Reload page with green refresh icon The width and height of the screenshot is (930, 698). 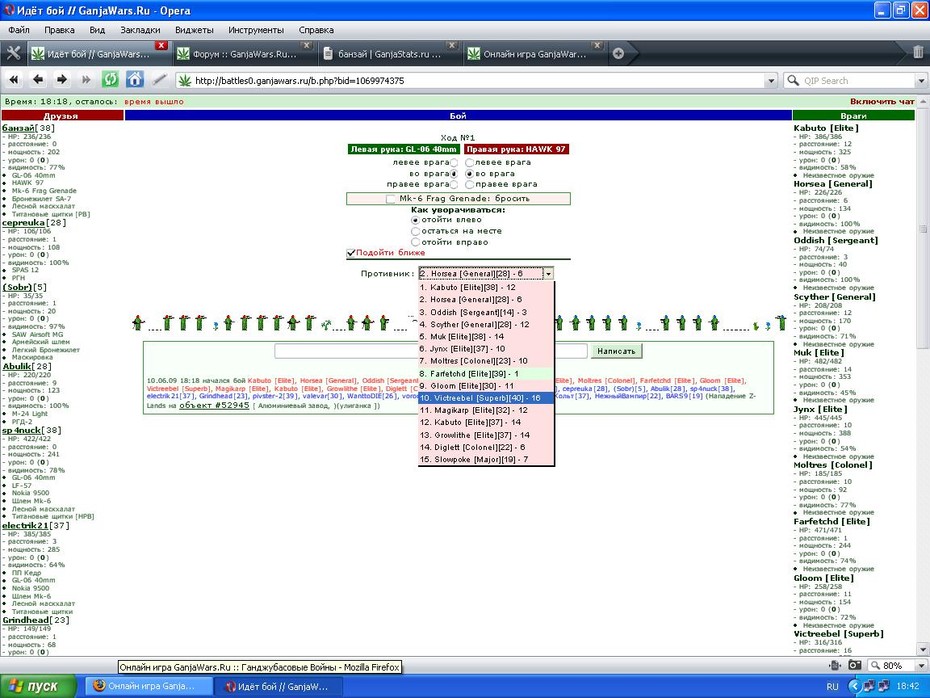(x=110, y=79)
